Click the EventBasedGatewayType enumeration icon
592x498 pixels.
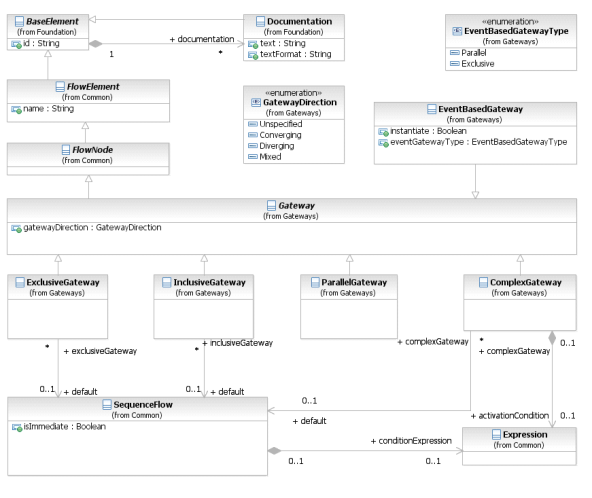tap(457, 31)
